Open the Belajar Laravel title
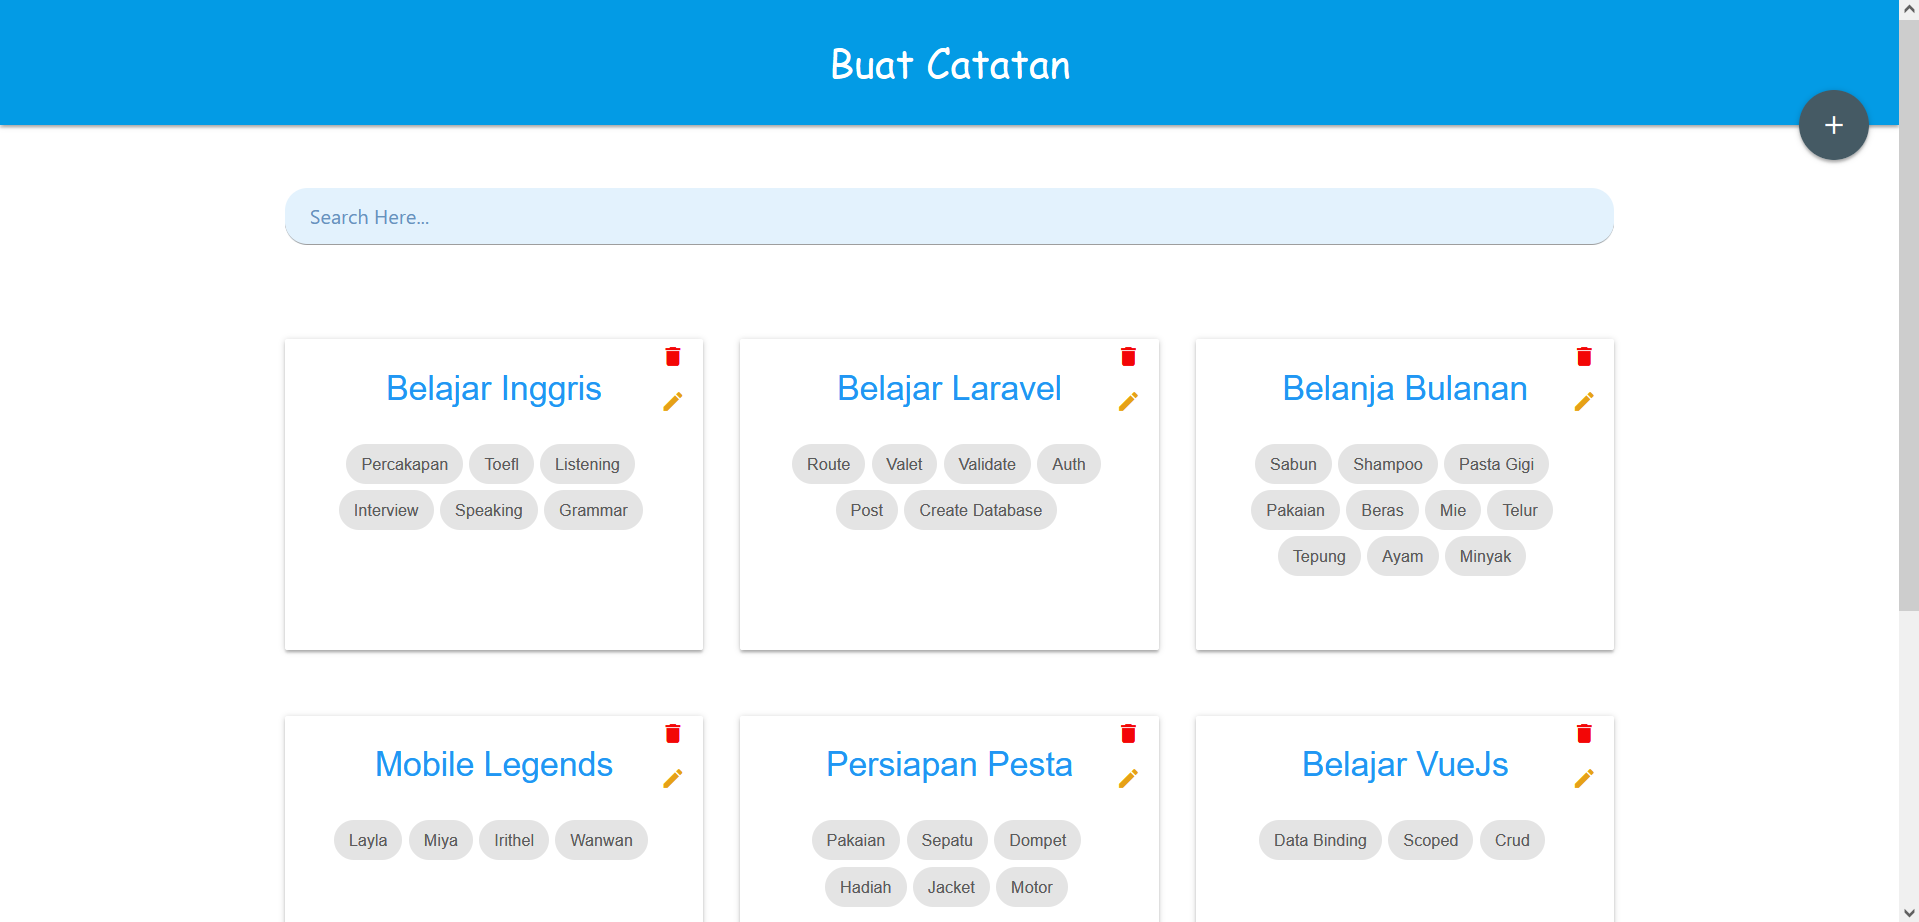This screenshot has width=1919, height=922. click(x=949, y=388)
